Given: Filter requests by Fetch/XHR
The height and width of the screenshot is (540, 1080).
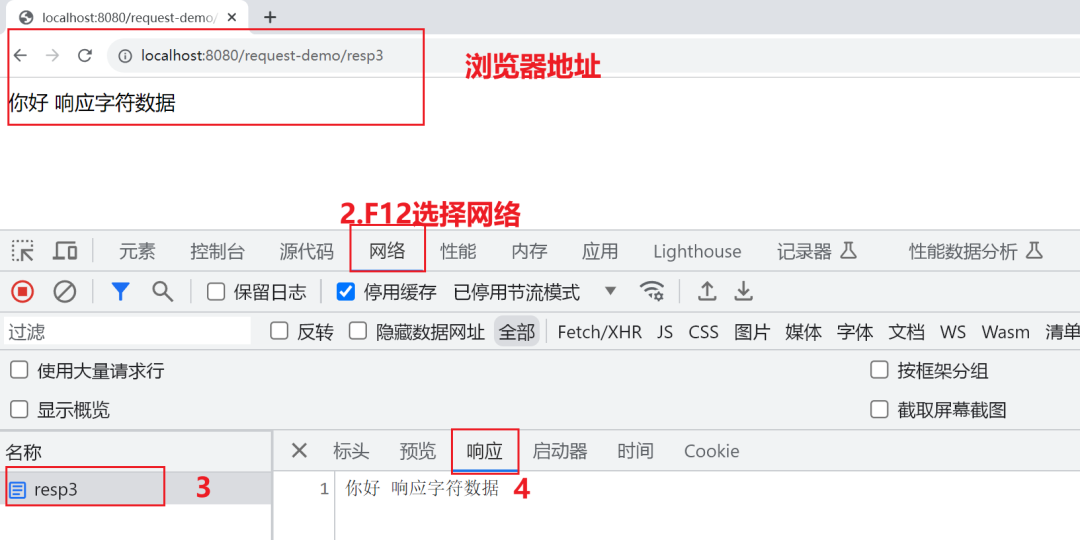Looking at the screenshot, I should [599, 333].
